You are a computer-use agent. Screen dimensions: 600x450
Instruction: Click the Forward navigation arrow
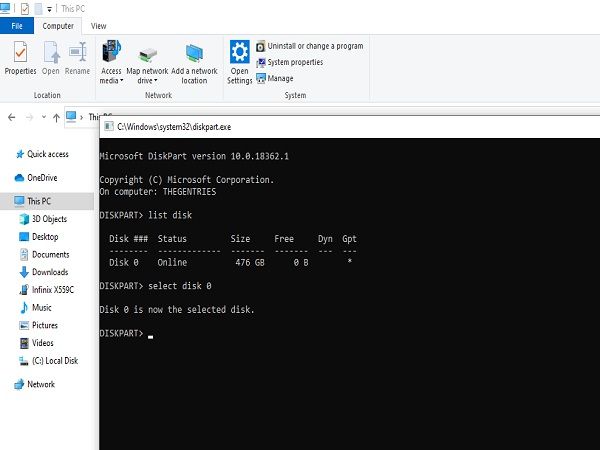(x=29, y=117)
